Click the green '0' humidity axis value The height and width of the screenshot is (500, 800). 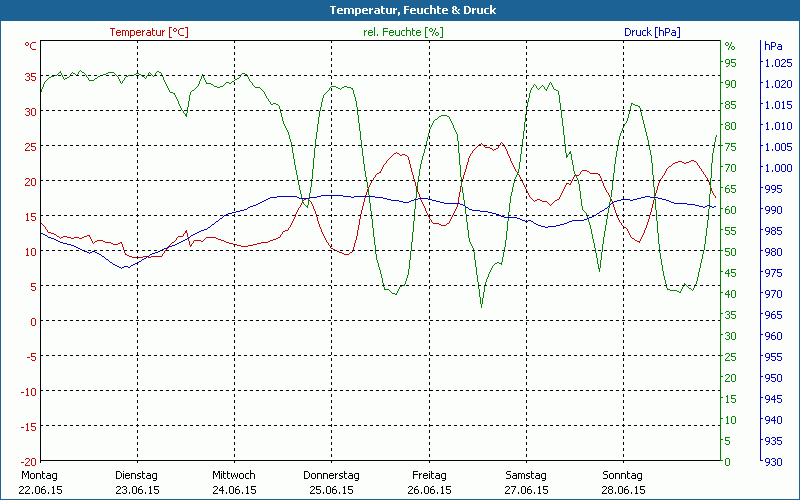point(728,462)
